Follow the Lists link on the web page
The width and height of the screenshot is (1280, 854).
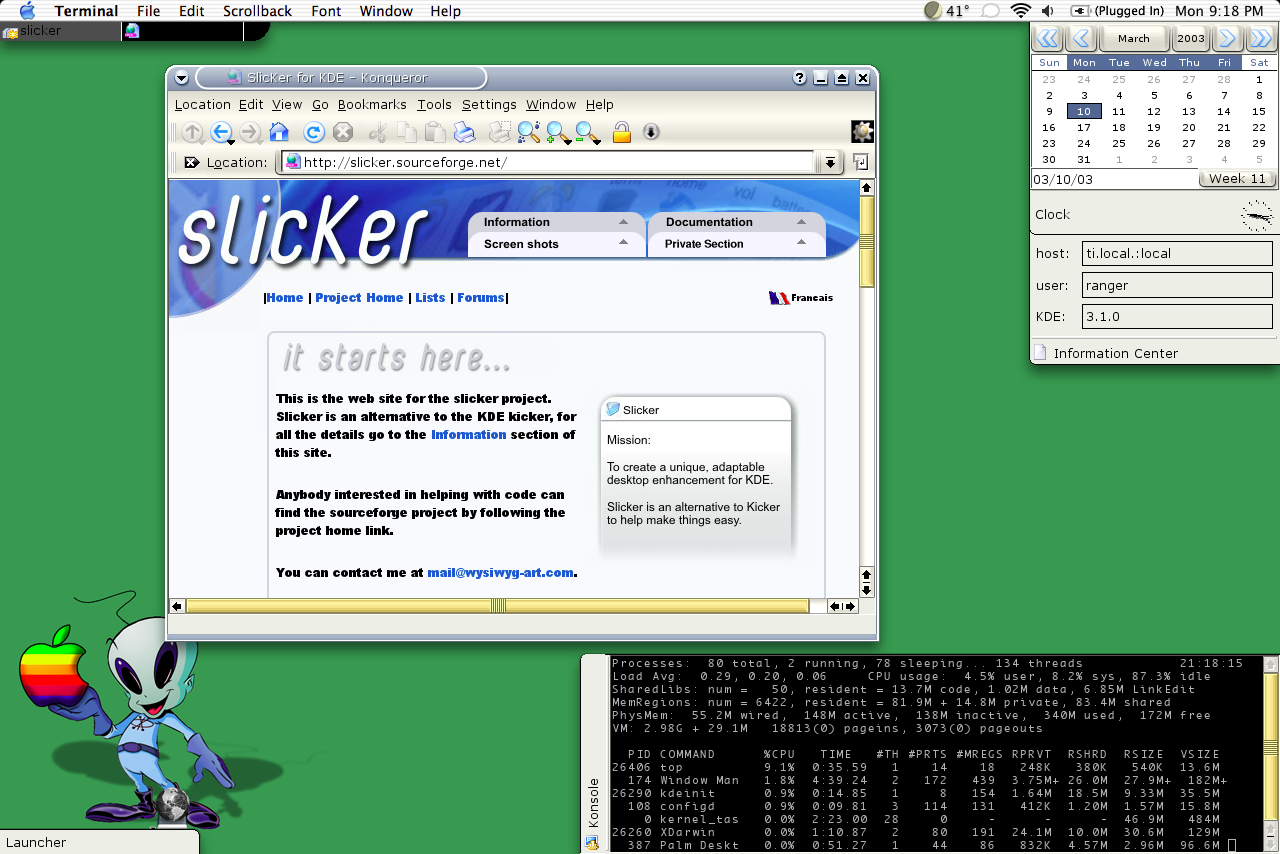coord(430,298)
